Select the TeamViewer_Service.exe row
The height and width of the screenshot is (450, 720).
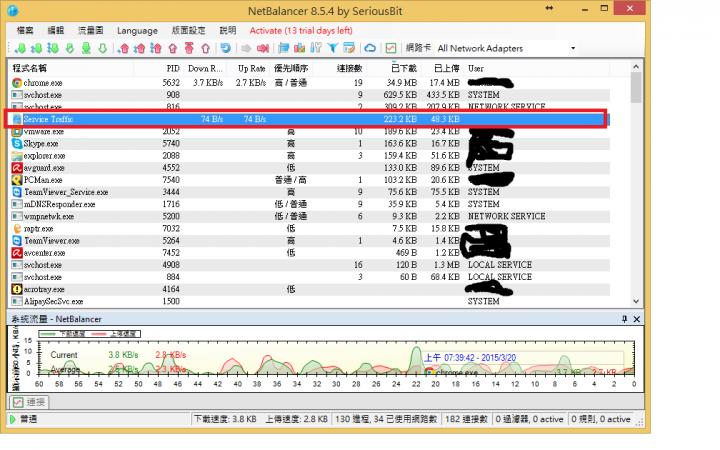click(309, 192)
